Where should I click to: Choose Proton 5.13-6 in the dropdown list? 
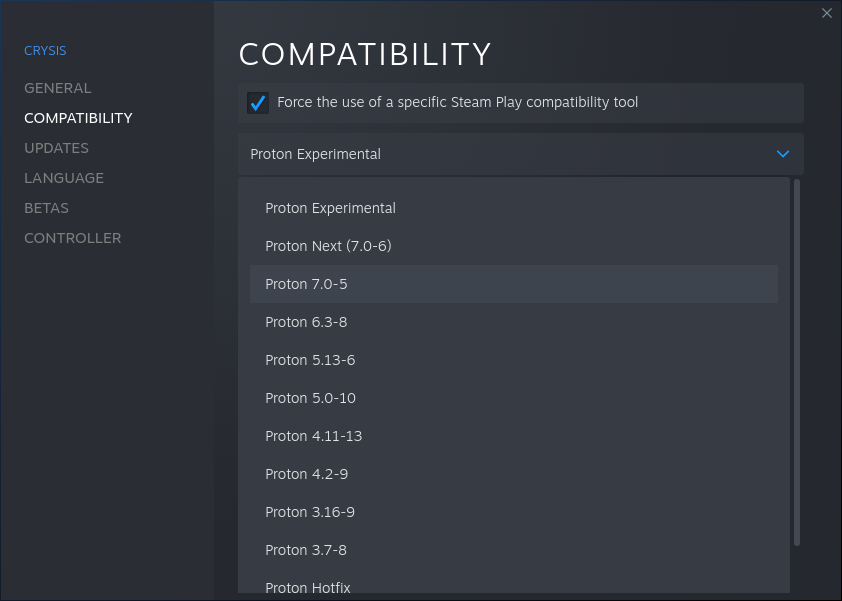(x=310, y=360)
